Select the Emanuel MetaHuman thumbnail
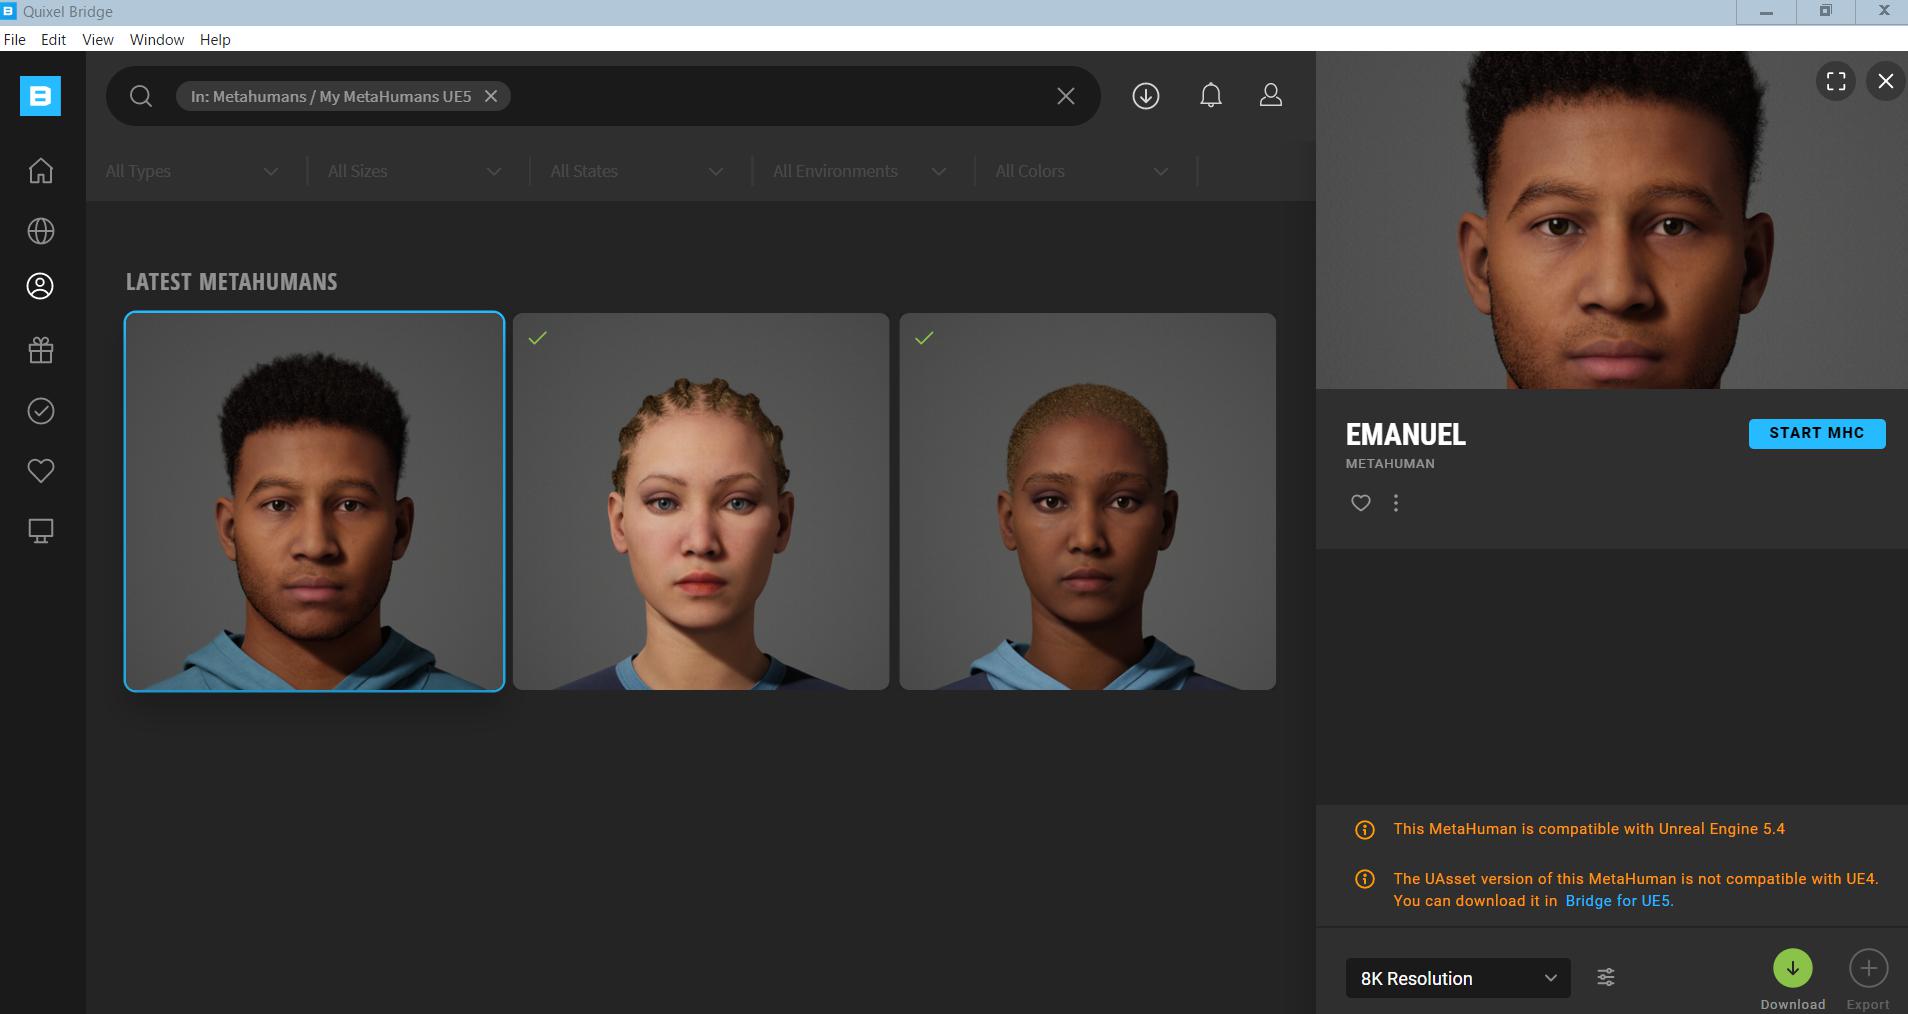The height and width of the screenshot is (1014, 1908). point(314,501)
